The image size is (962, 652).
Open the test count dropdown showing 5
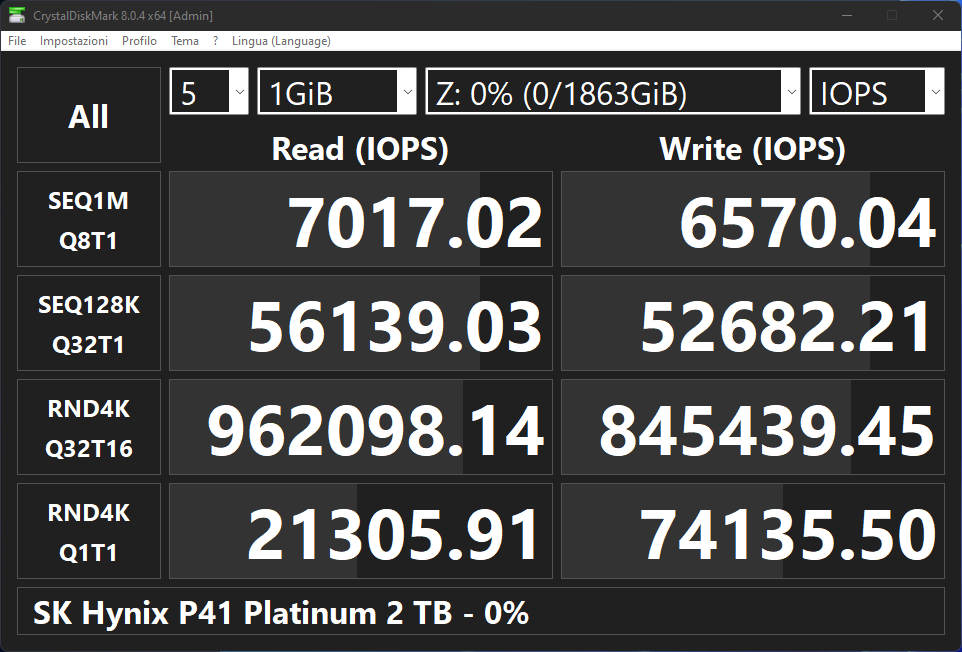[x=209, y=93]
